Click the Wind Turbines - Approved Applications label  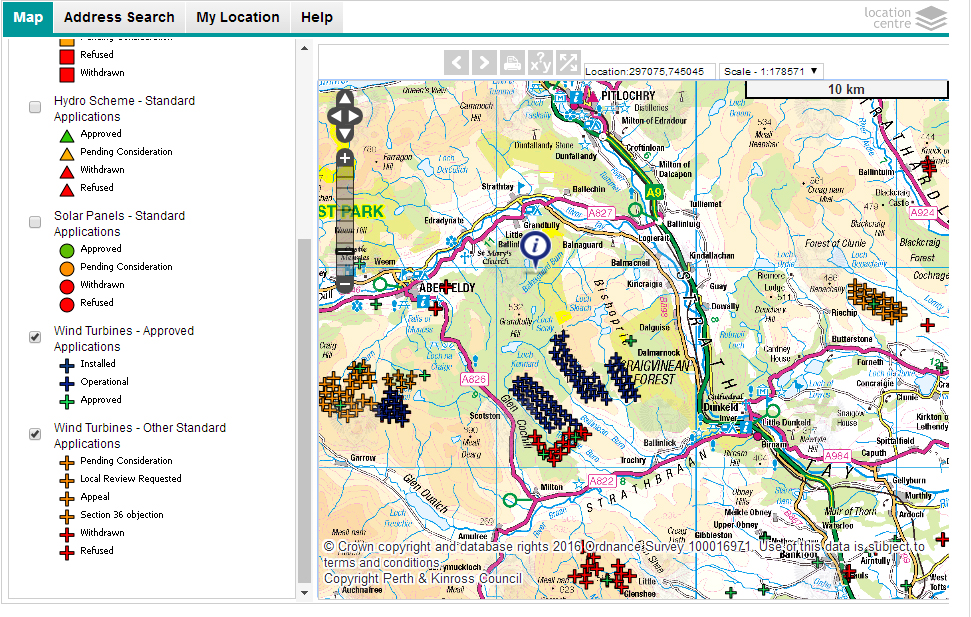click(124, 339)
